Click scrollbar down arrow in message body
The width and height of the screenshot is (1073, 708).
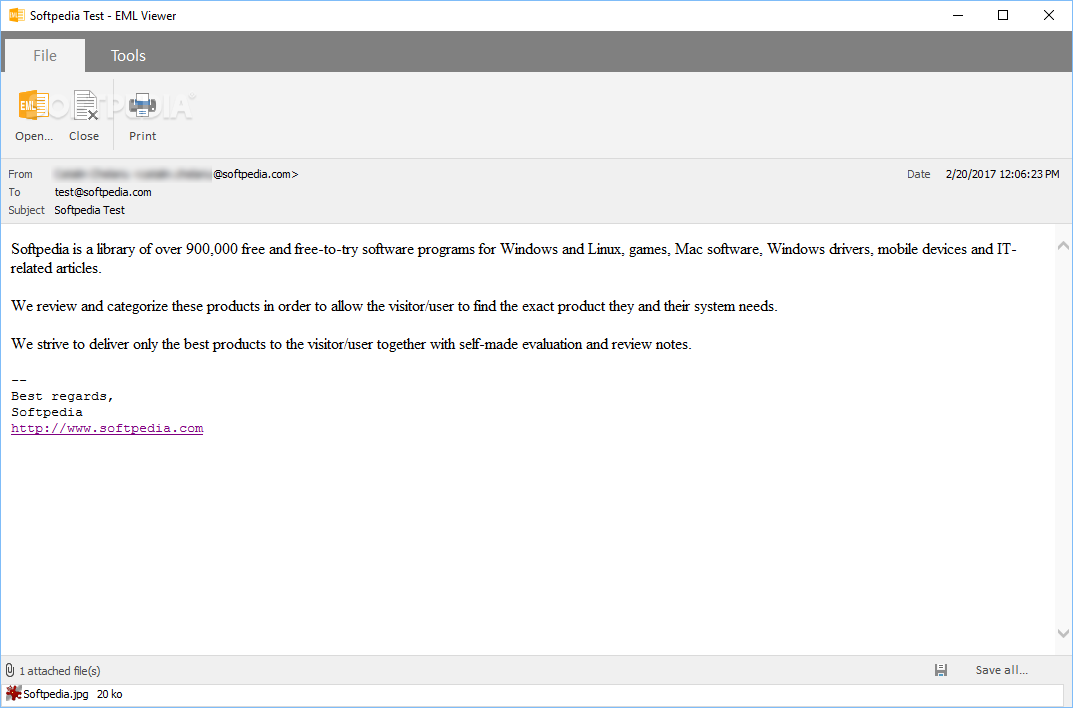click(x=1063, y=633)
